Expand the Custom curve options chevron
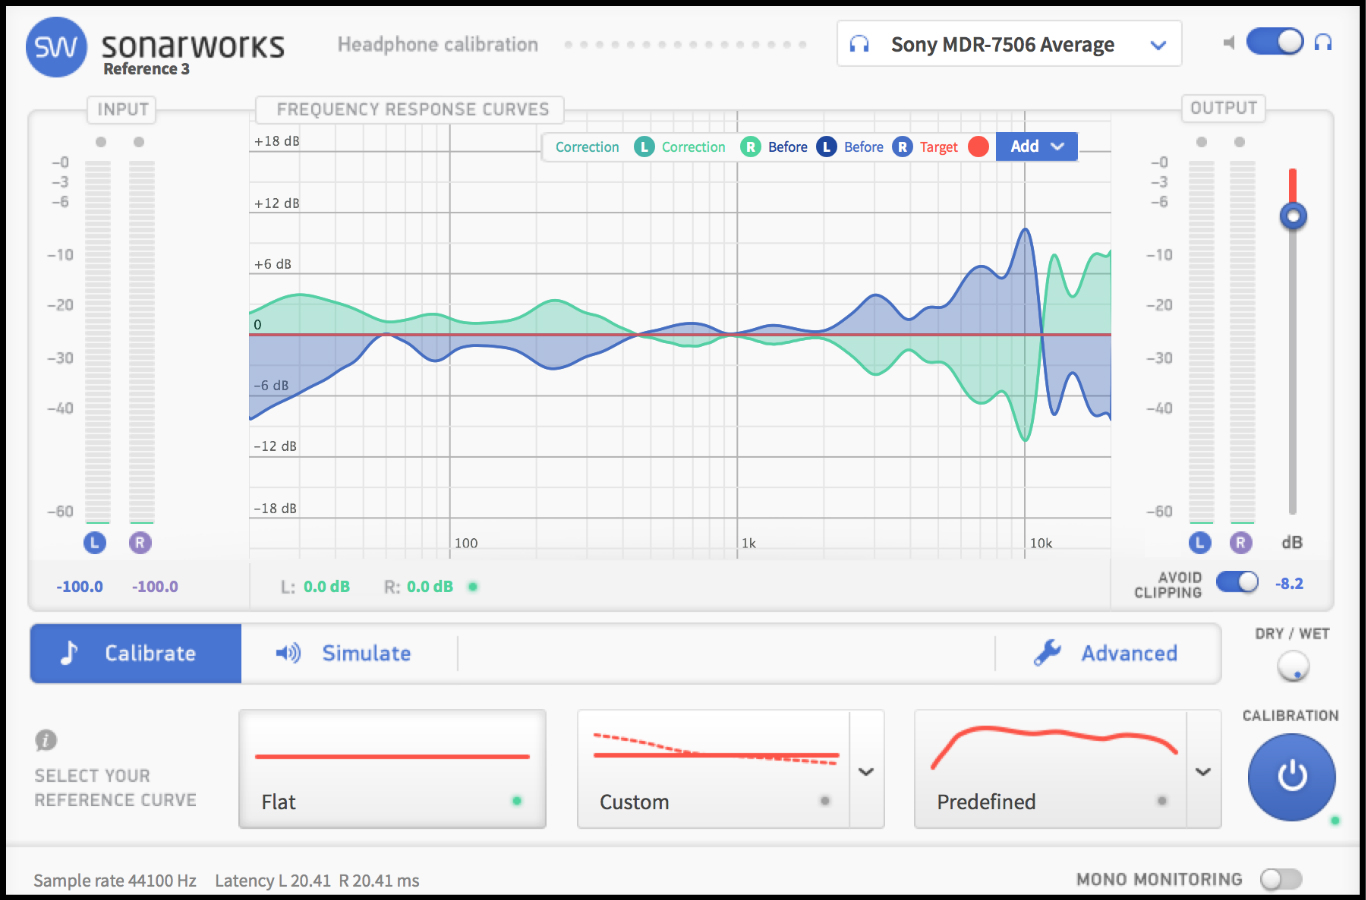 [866, 771]
